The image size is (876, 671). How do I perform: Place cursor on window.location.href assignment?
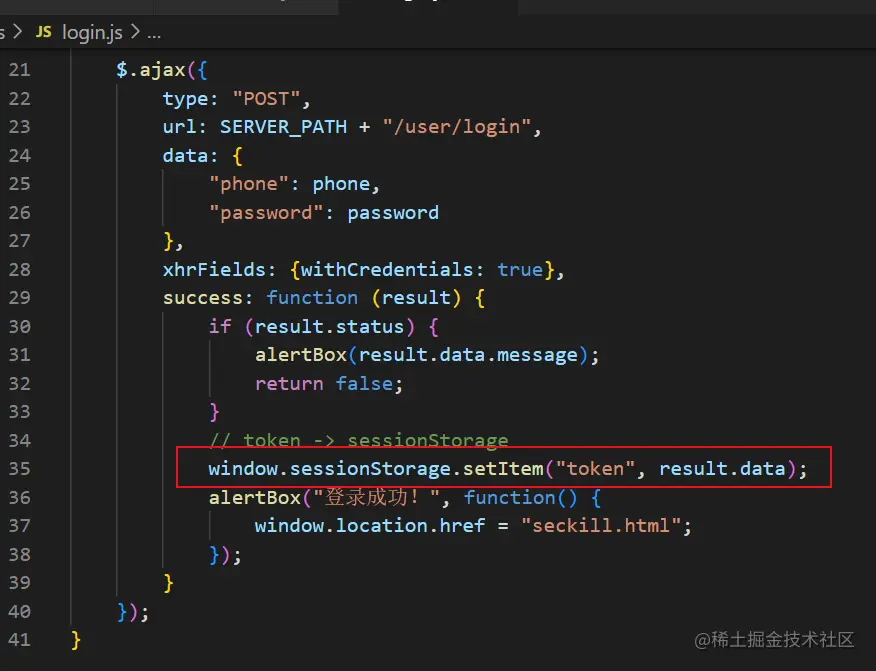coord(473,526)
